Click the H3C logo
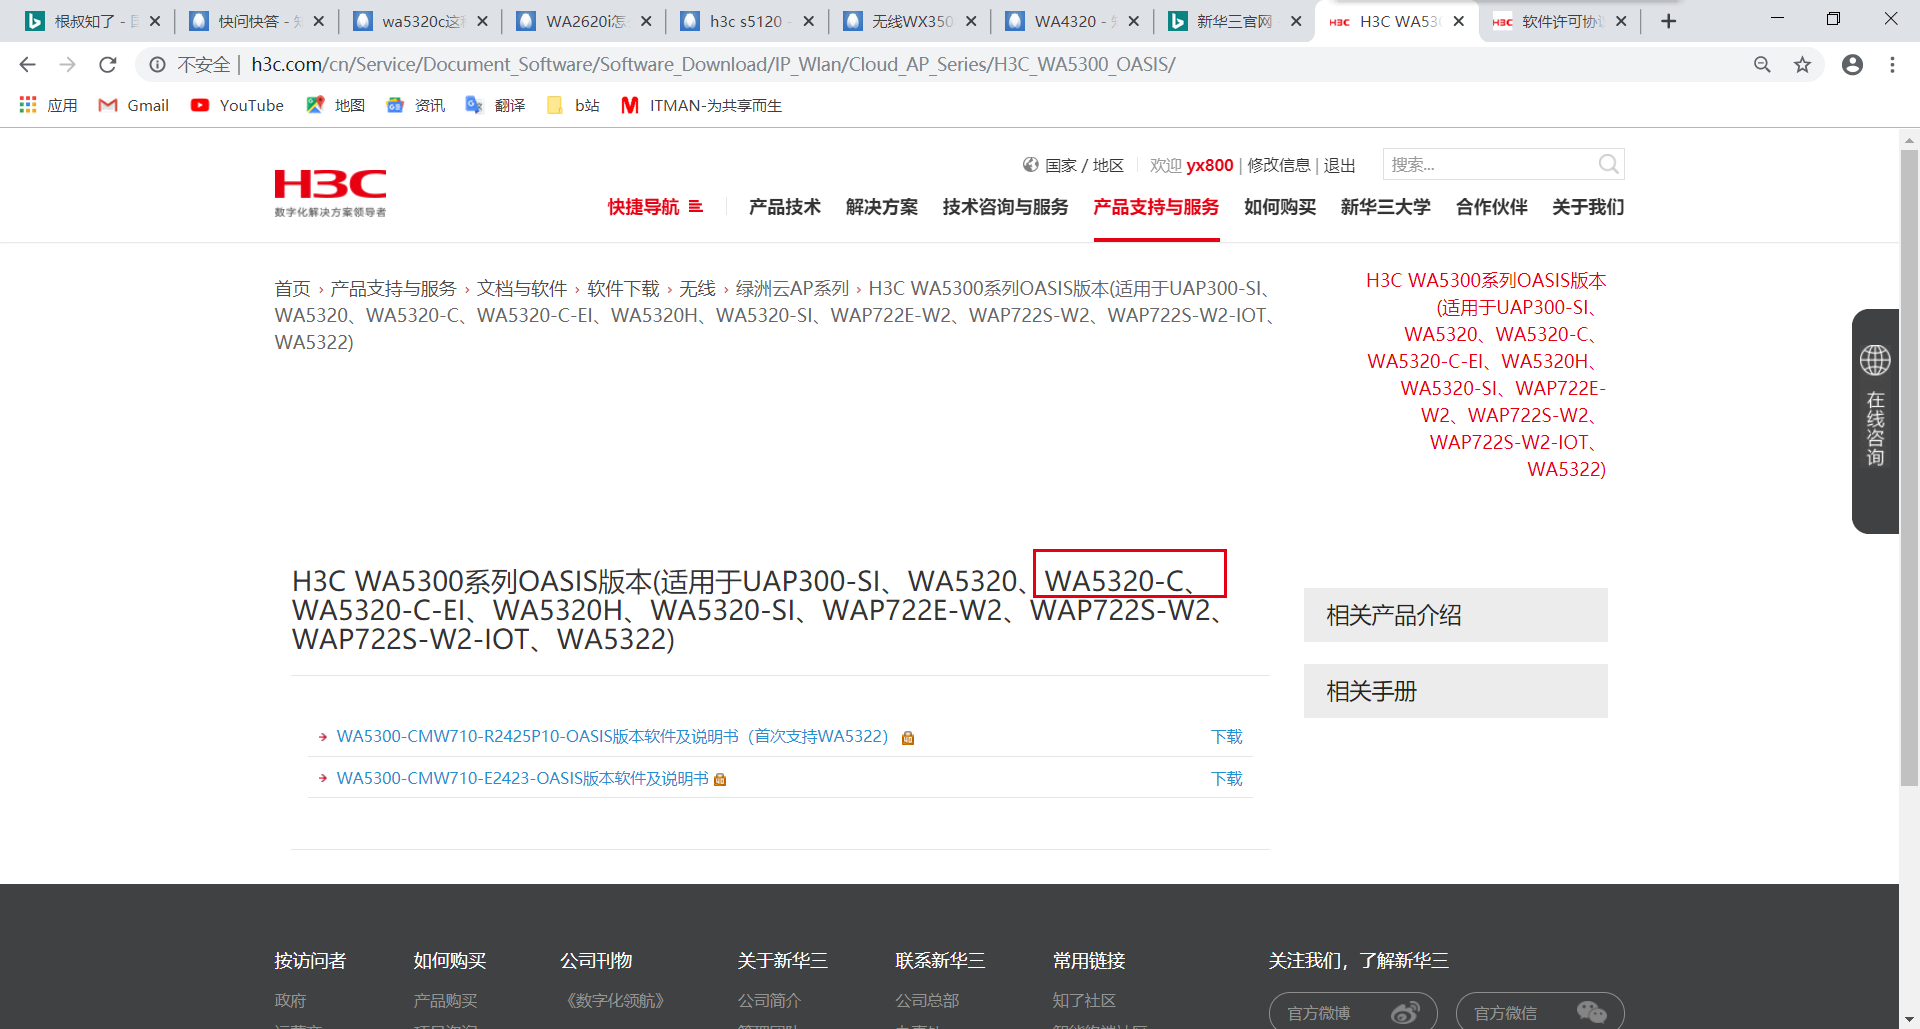The width and height of the screenshot is (1920, 1029). (x=330, y=193)
